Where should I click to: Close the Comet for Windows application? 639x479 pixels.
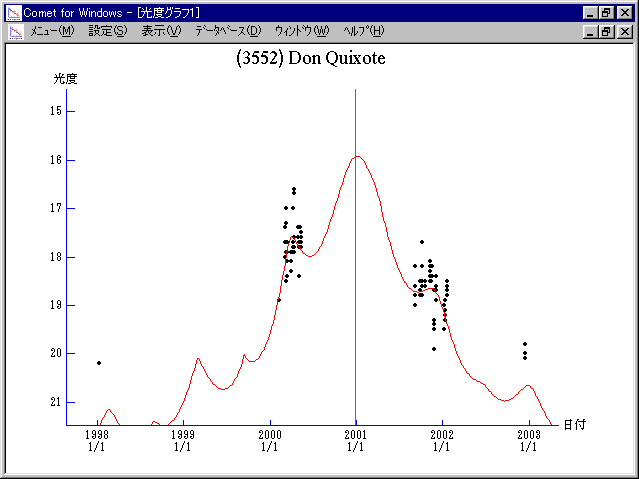tap(624, 12)
